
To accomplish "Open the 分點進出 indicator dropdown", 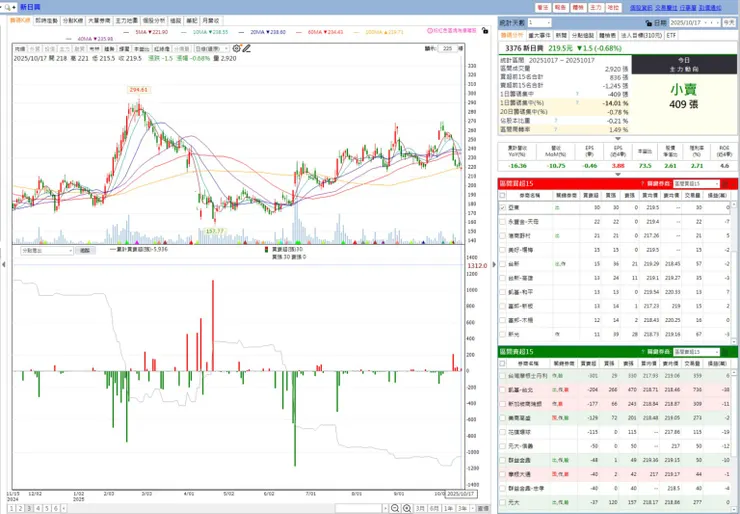I will click(x=47, y=251).
